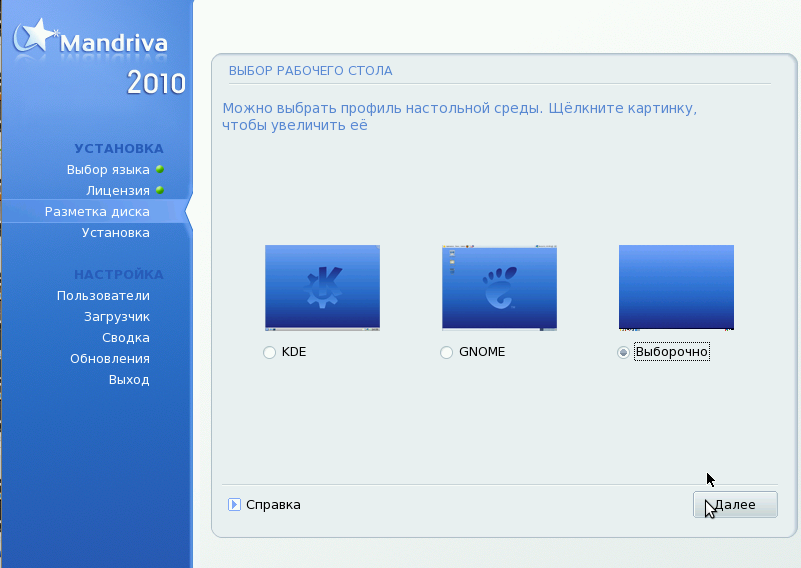Select the Выборочно radio button

(623, 352)
